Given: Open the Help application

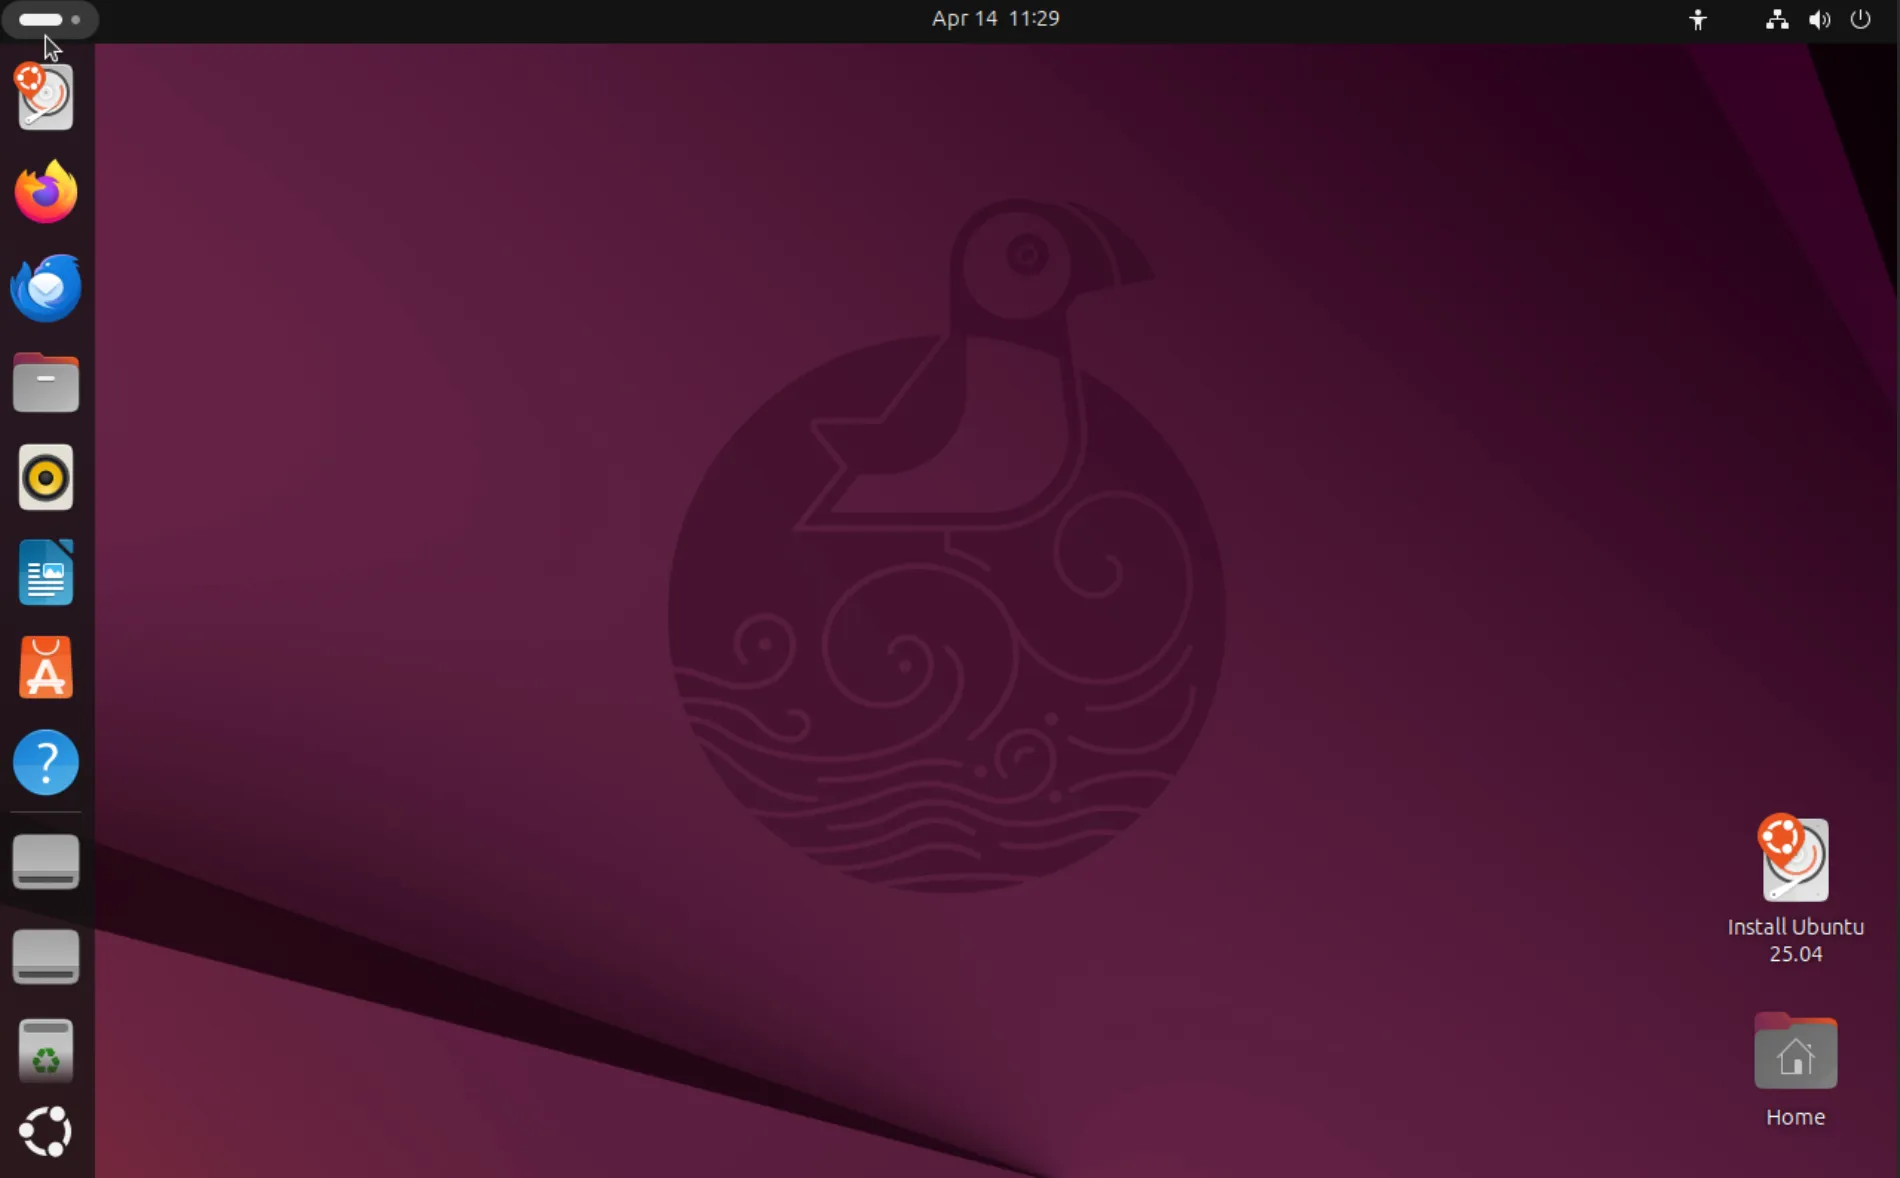Looking at the screenshot, I should pyautogui.click(x=45, y=762).
